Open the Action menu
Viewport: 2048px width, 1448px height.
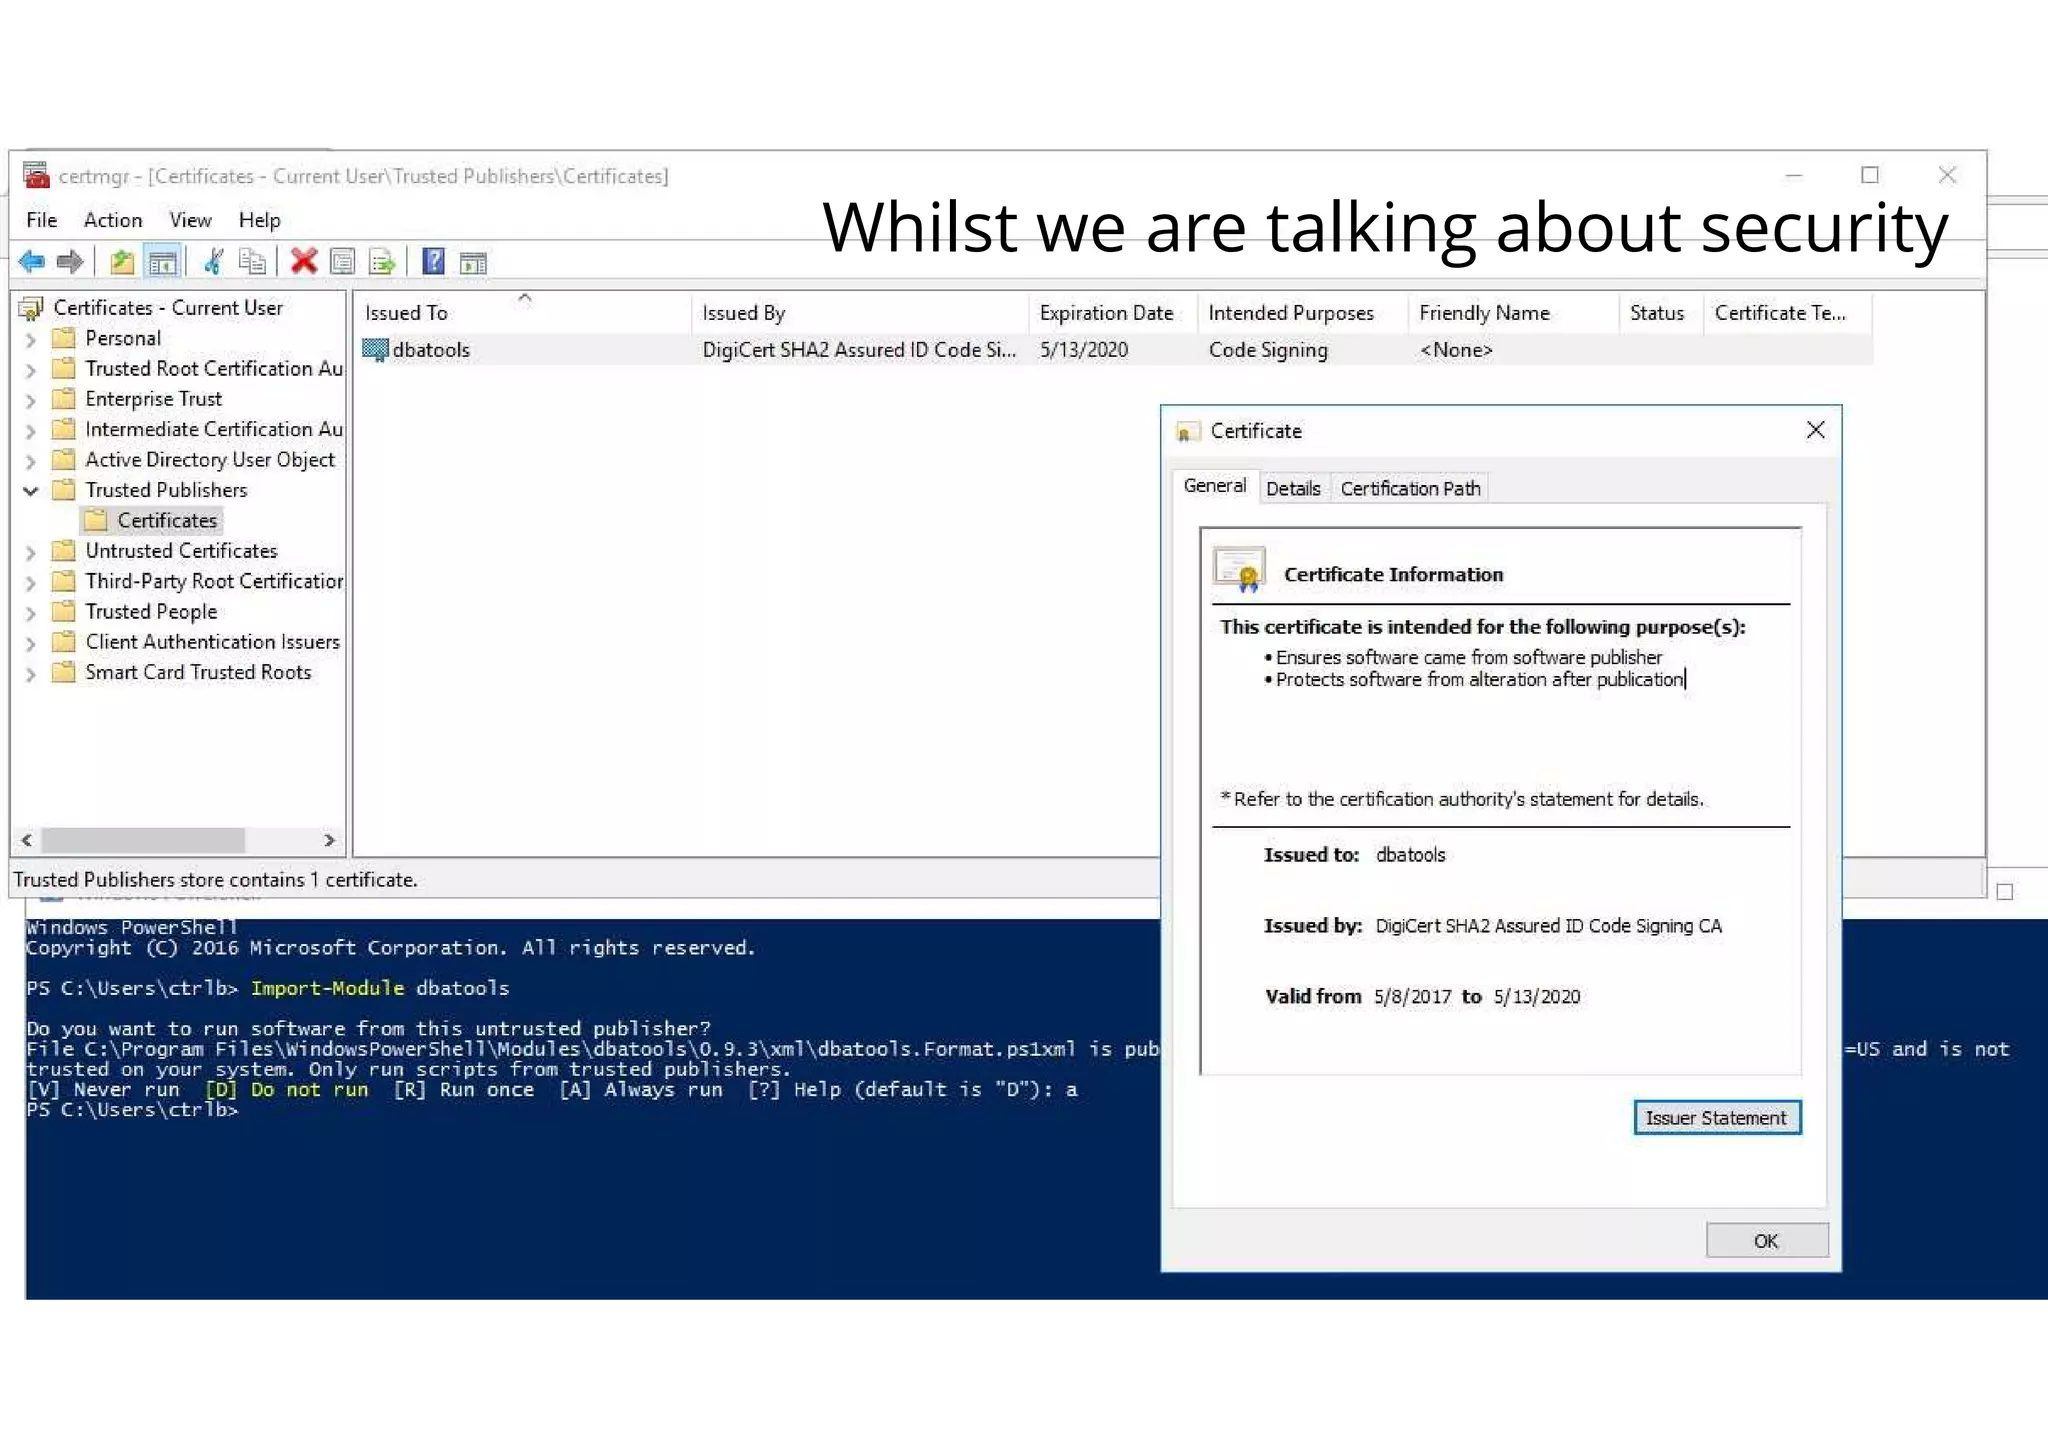click(112, 220)
